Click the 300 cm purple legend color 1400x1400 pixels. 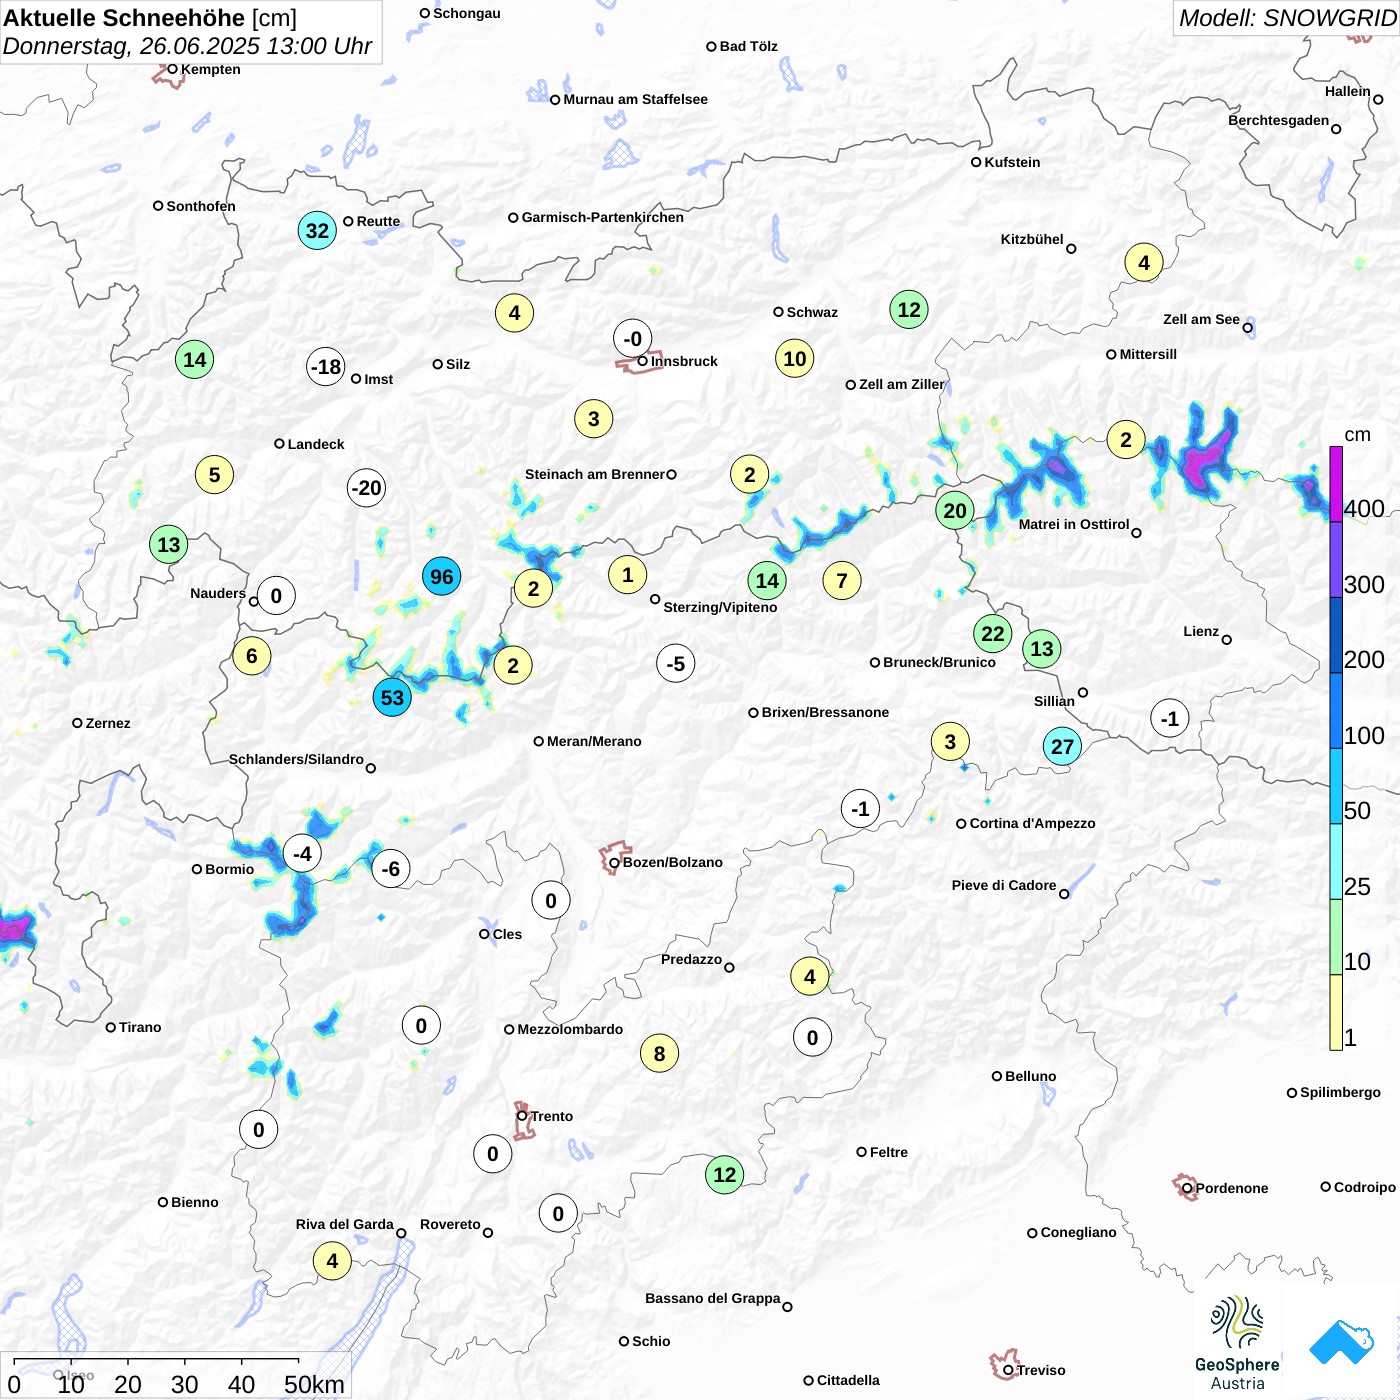(x=1336, y=560)
